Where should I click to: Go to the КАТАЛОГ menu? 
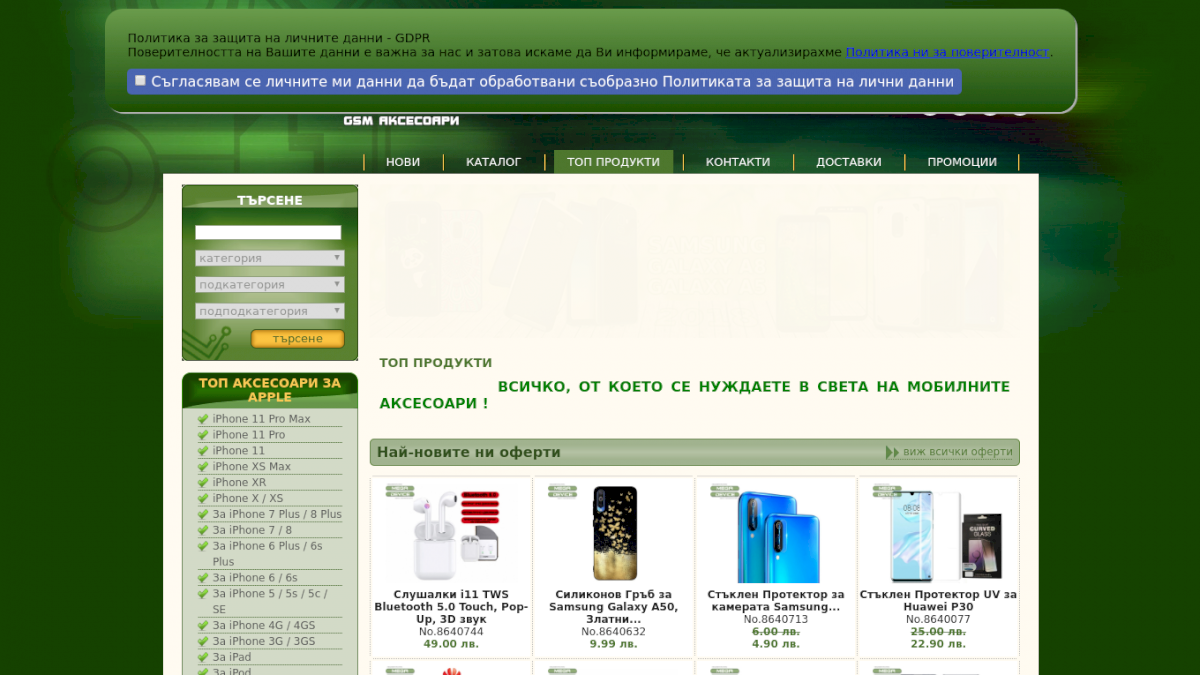[493, 162]
